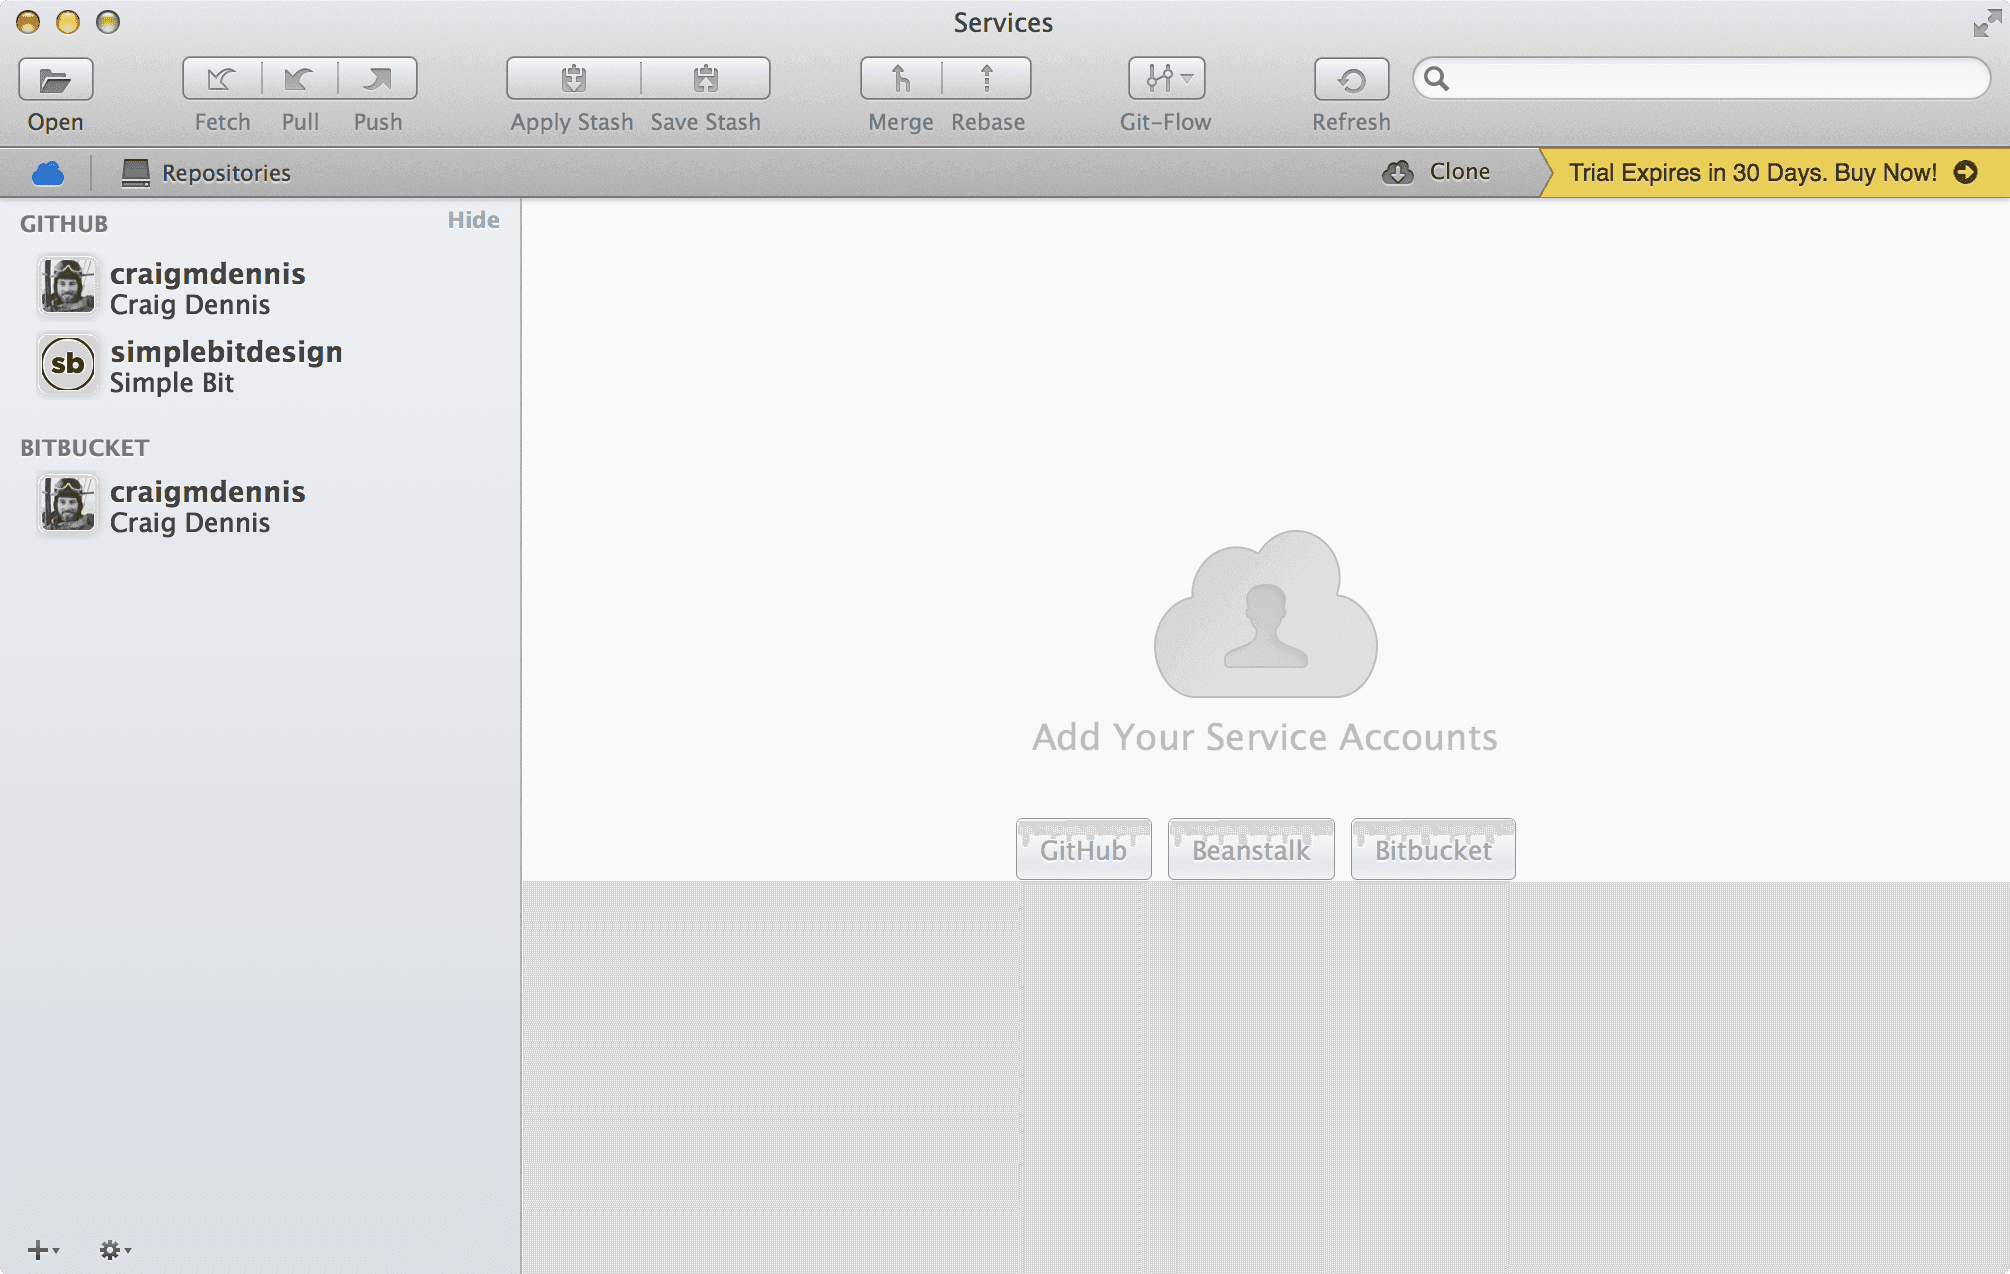Click inside the search field
Screen dimensions: 2010x1274
[x=1702, y=78]
